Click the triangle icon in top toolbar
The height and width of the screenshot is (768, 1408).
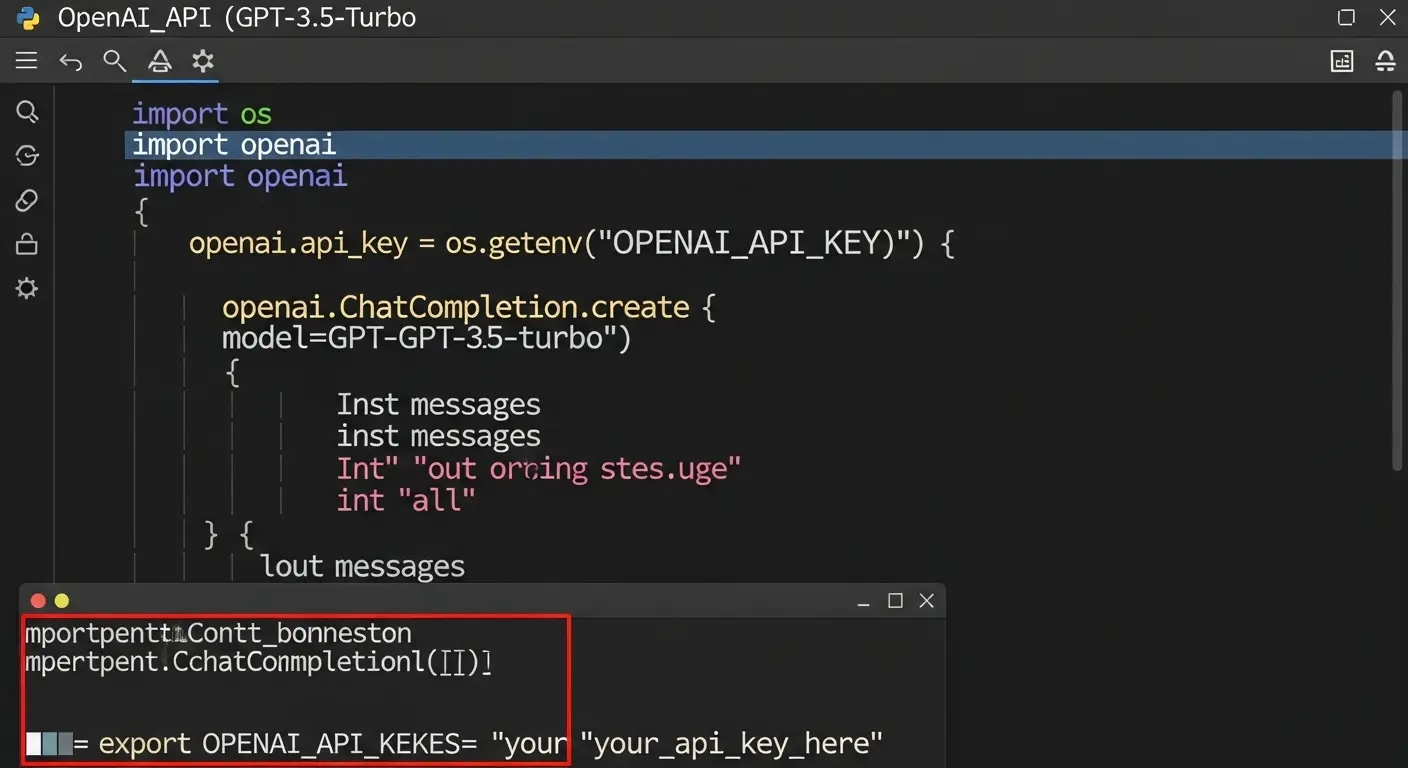[159, 62]
